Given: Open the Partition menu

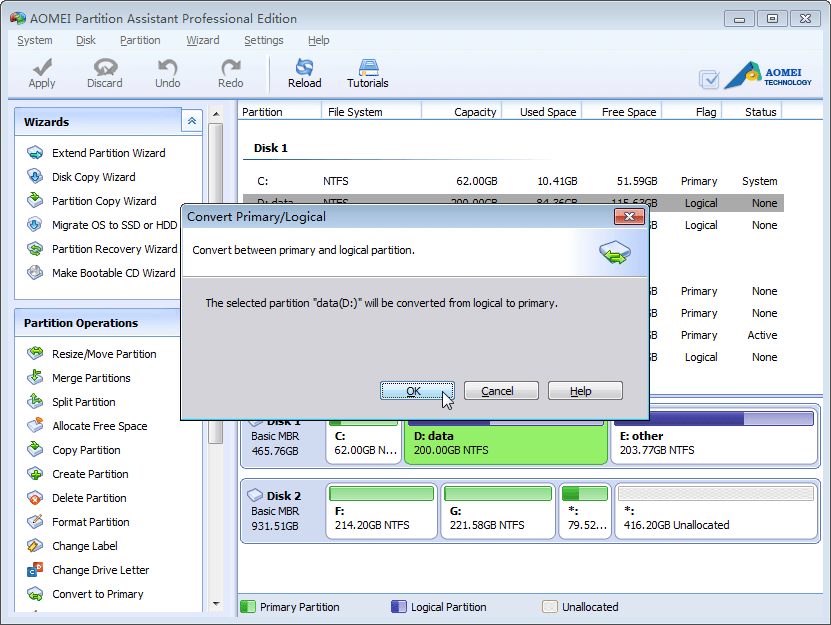Looking at the screenshot, I should tap(140, 40).
